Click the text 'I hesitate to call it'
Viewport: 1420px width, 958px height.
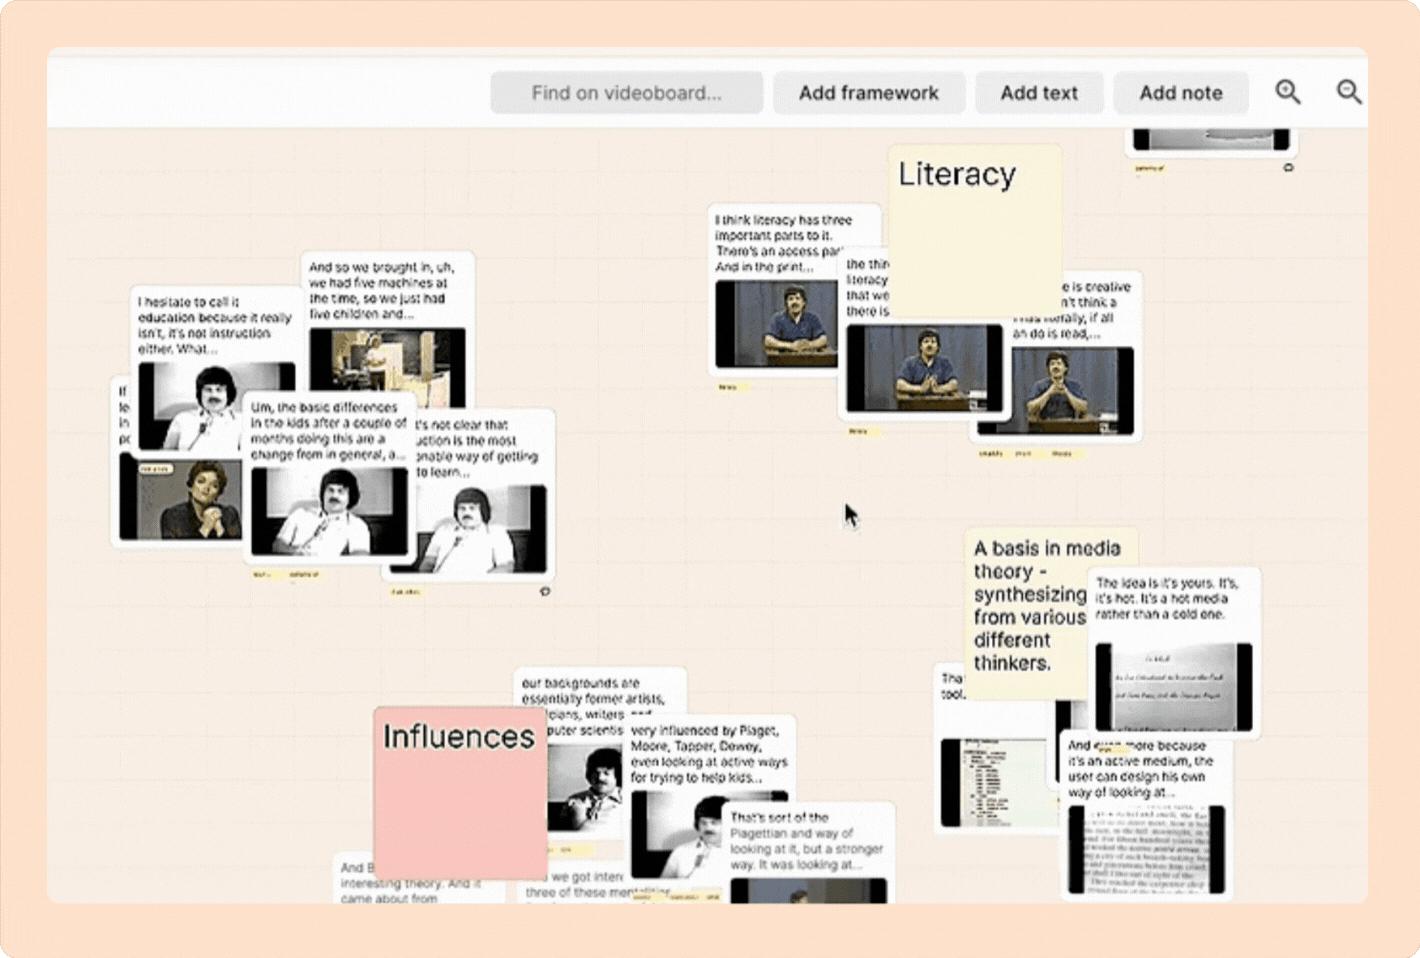[x=188, y=302]
